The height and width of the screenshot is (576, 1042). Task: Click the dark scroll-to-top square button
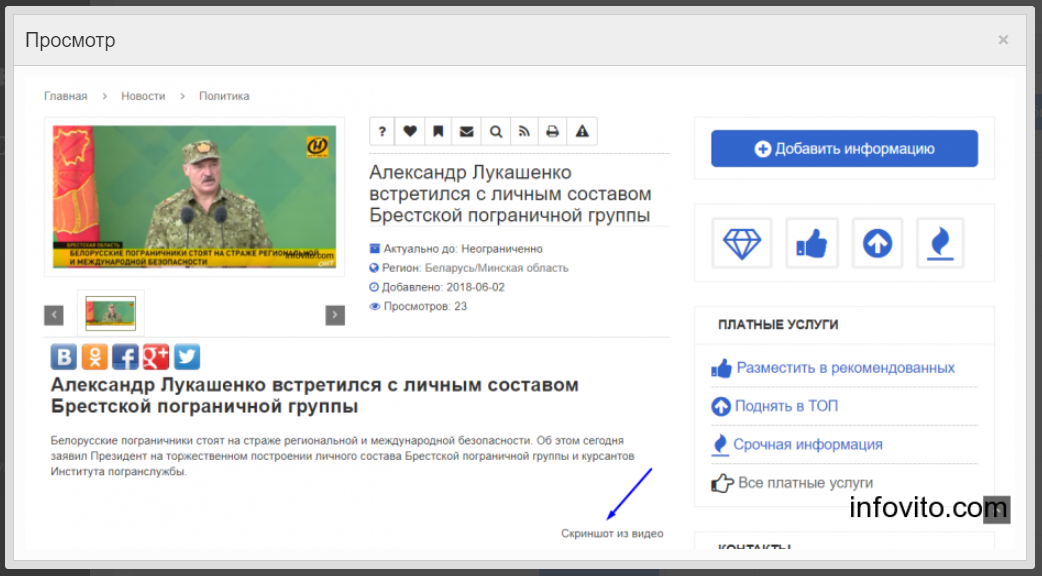[997, 510]
